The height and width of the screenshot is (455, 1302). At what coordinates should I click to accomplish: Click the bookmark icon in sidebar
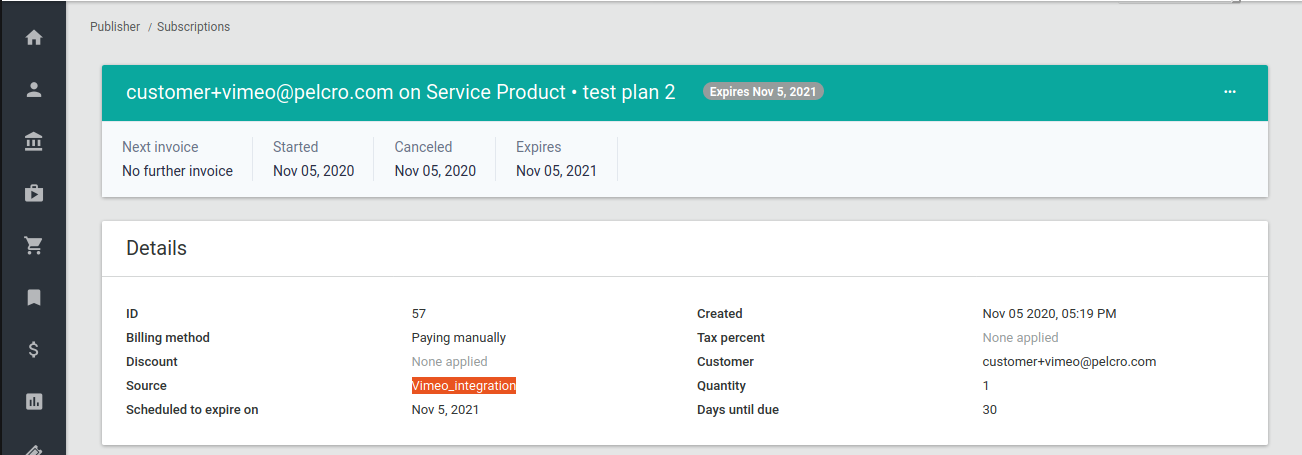(34, 298)
